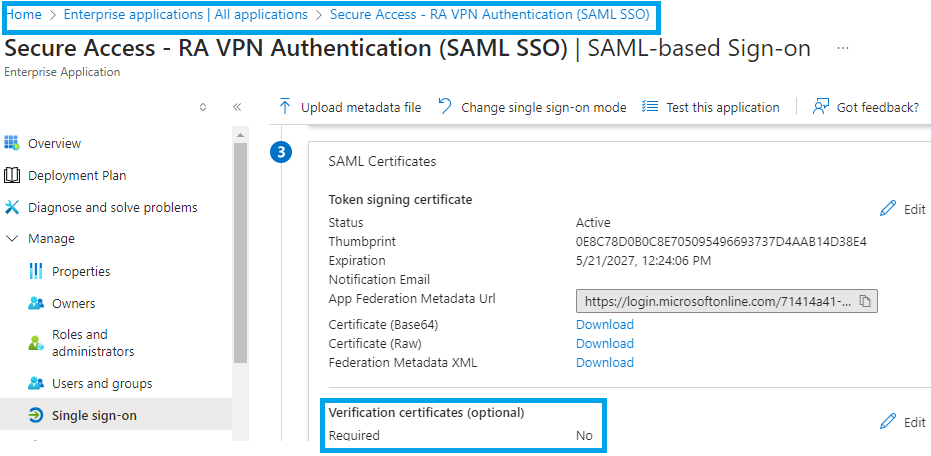The width and height of the screenshot is (931, 456).
Task: Click the pencil icon for Verification certificates
Action: pos(888,422)
